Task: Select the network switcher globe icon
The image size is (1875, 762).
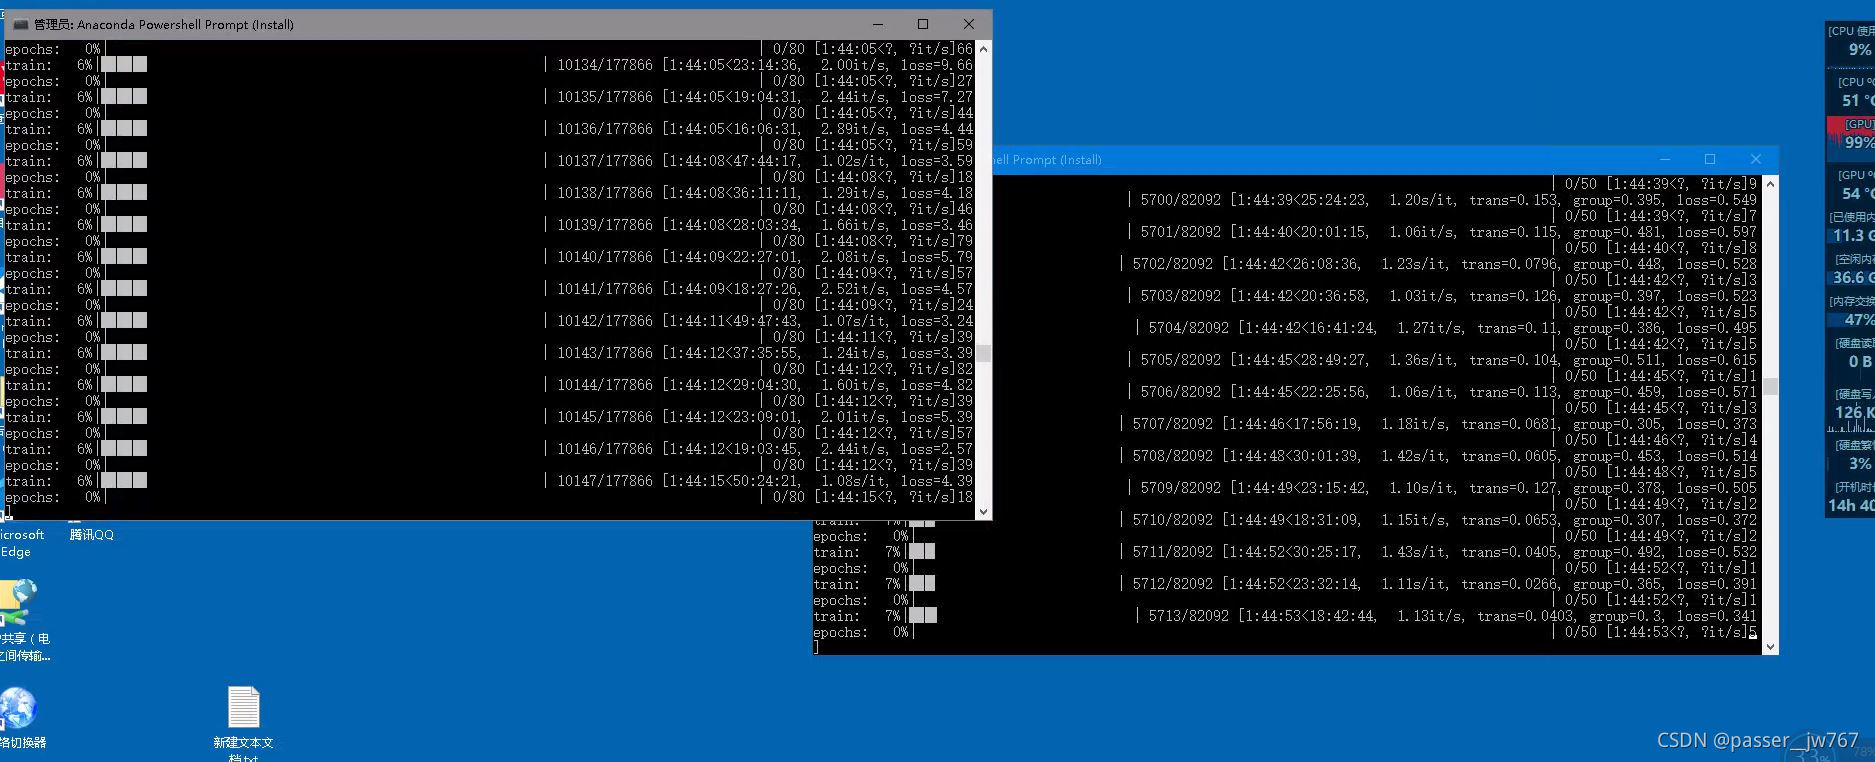Action: (x=19, y=708)
